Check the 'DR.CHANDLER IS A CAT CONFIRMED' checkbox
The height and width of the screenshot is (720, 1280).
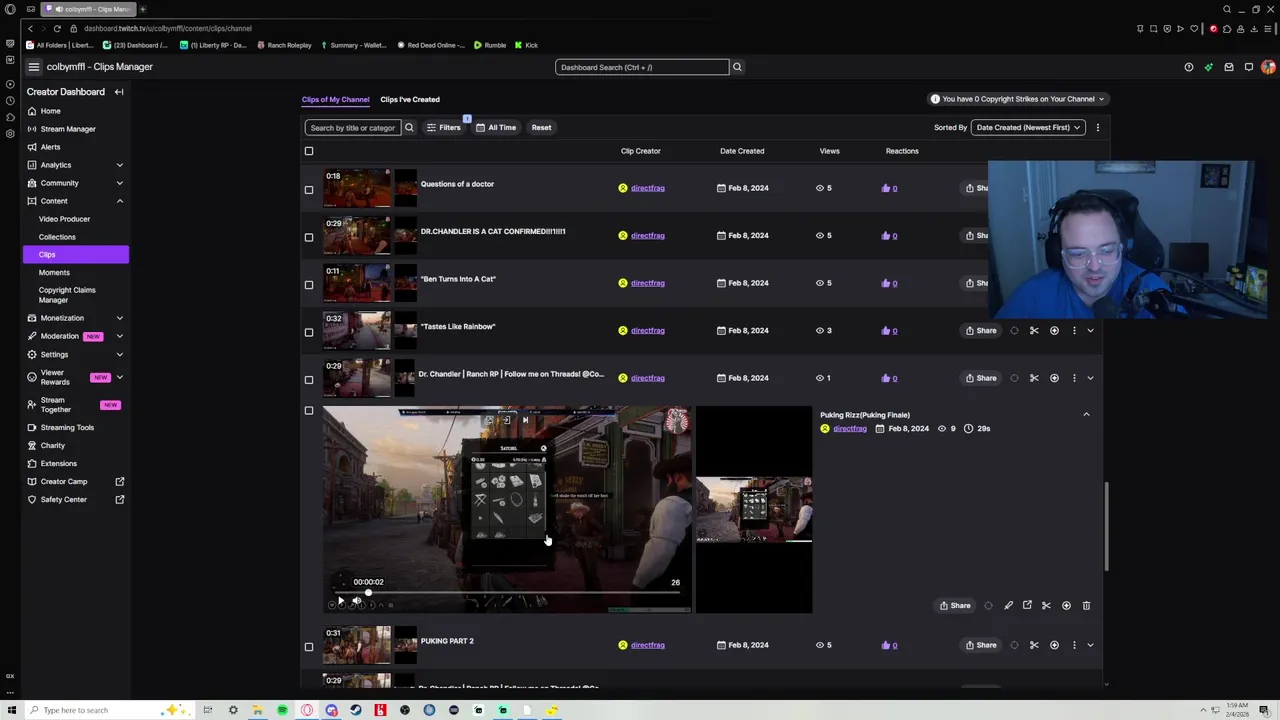[309, 237]
